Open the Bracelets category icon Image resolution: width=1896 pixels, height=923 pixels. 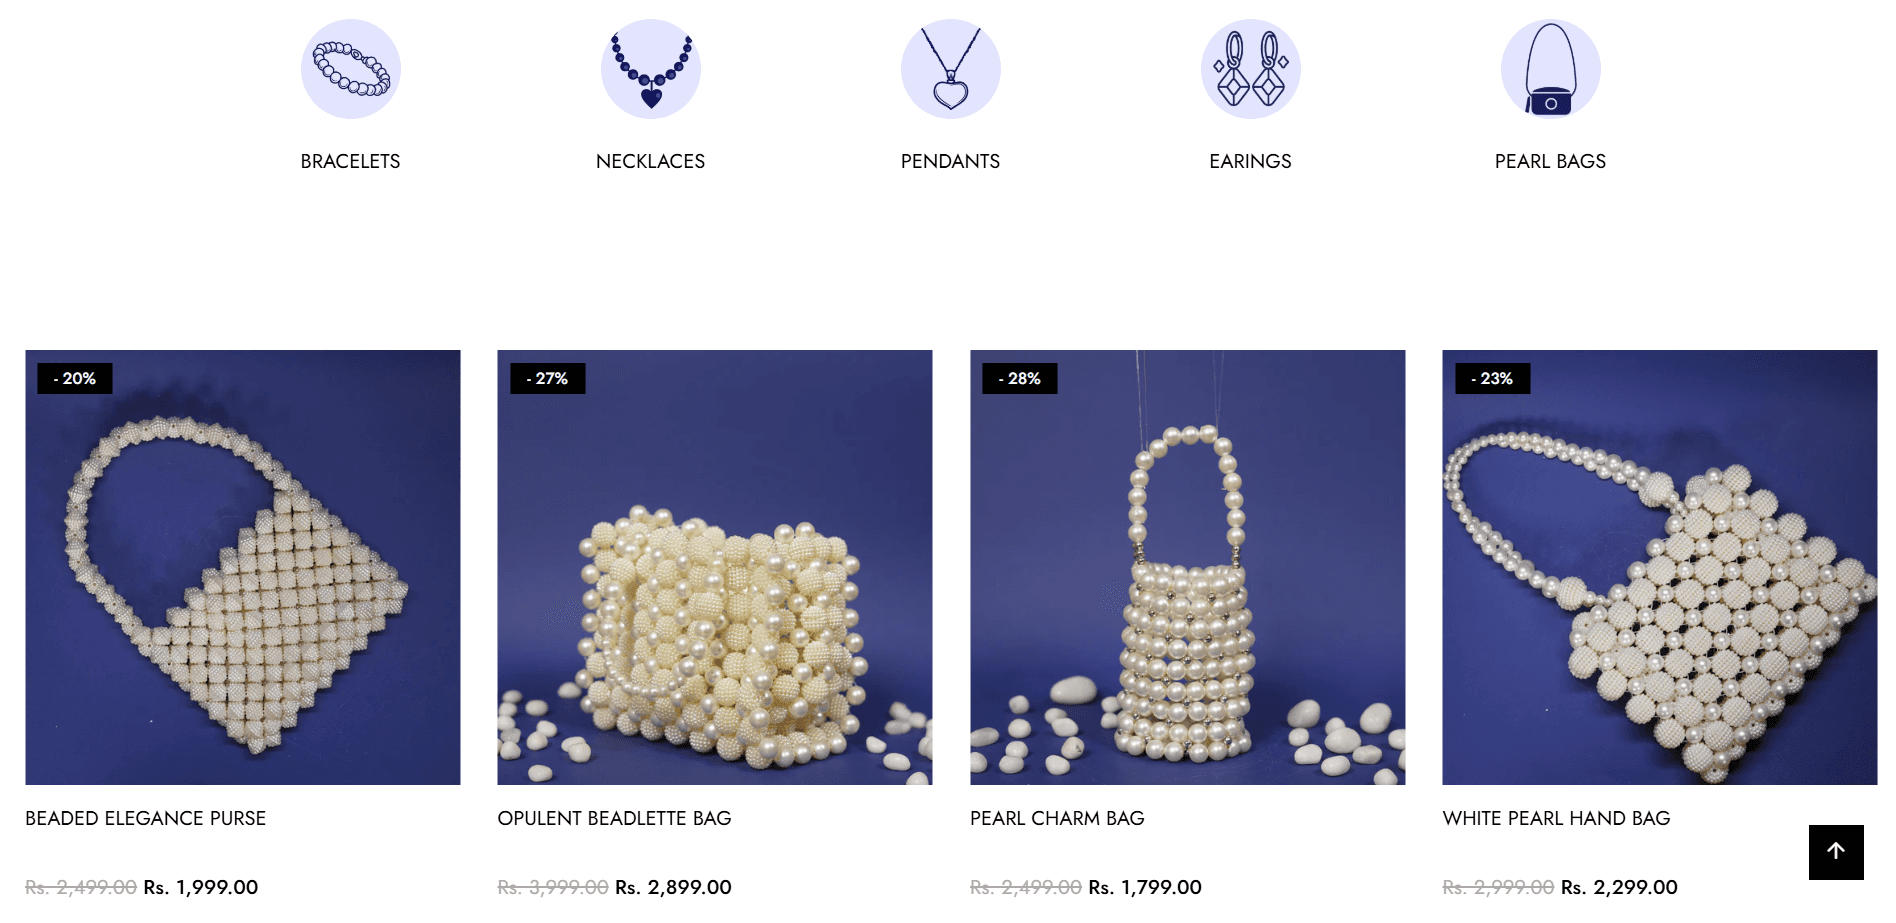[x=351, y=69]
